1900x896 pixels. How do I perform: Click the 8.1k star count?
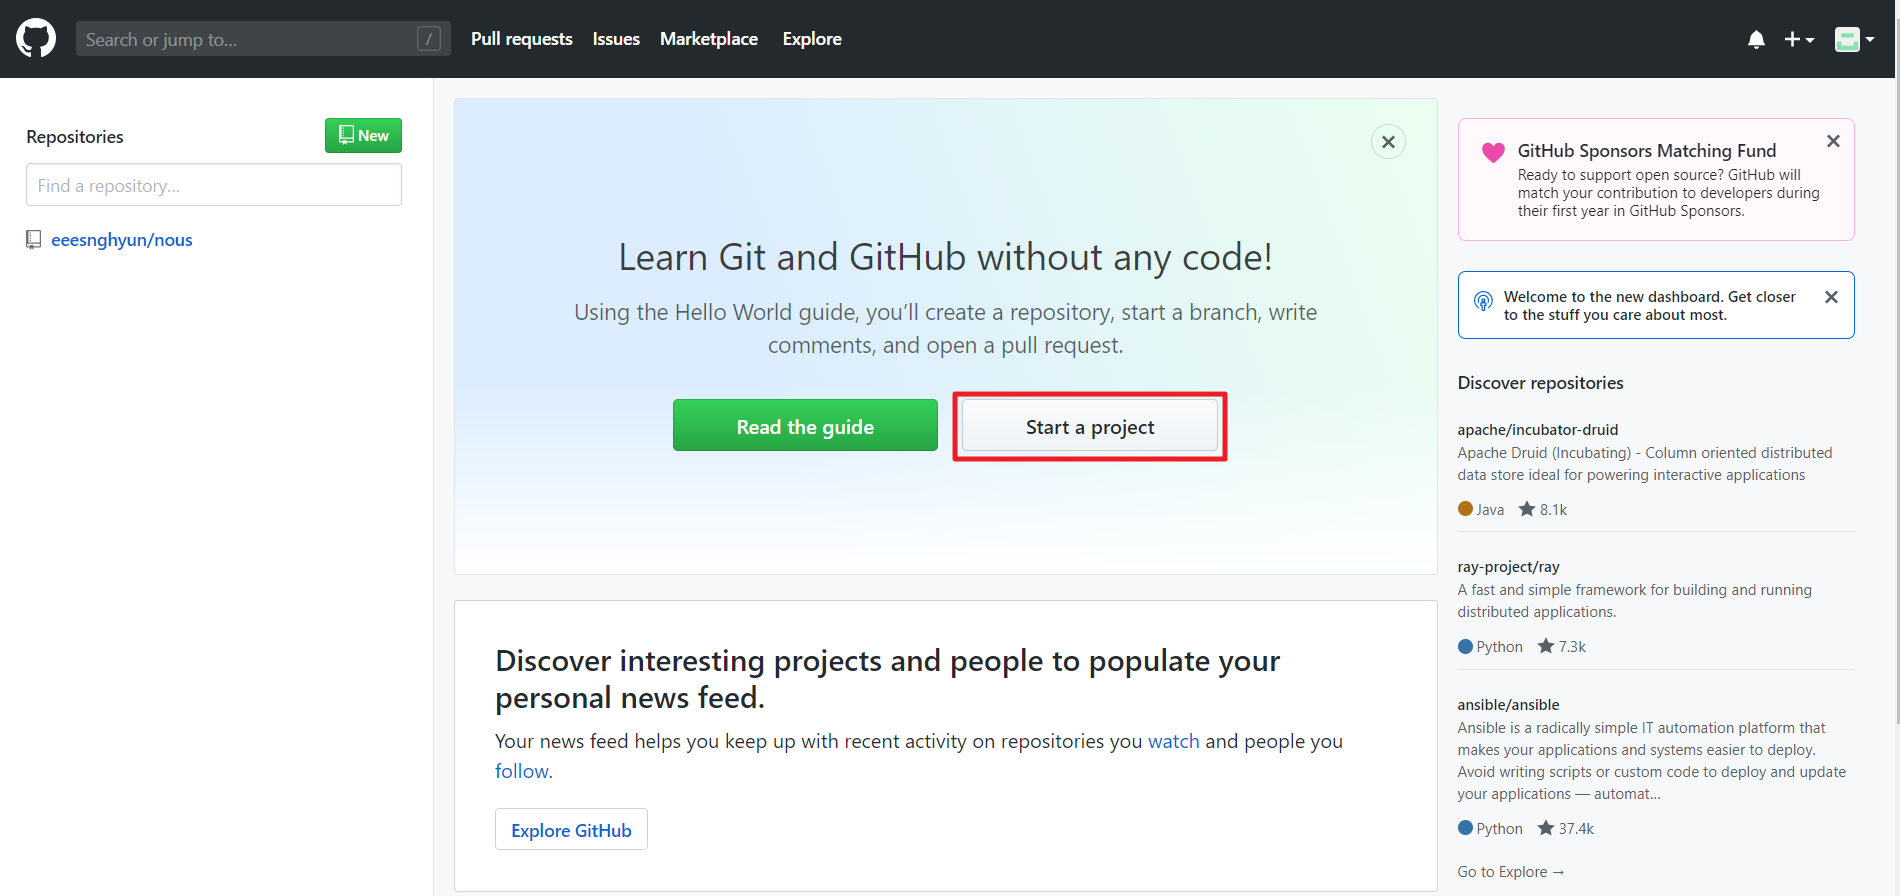point(1543,510)
